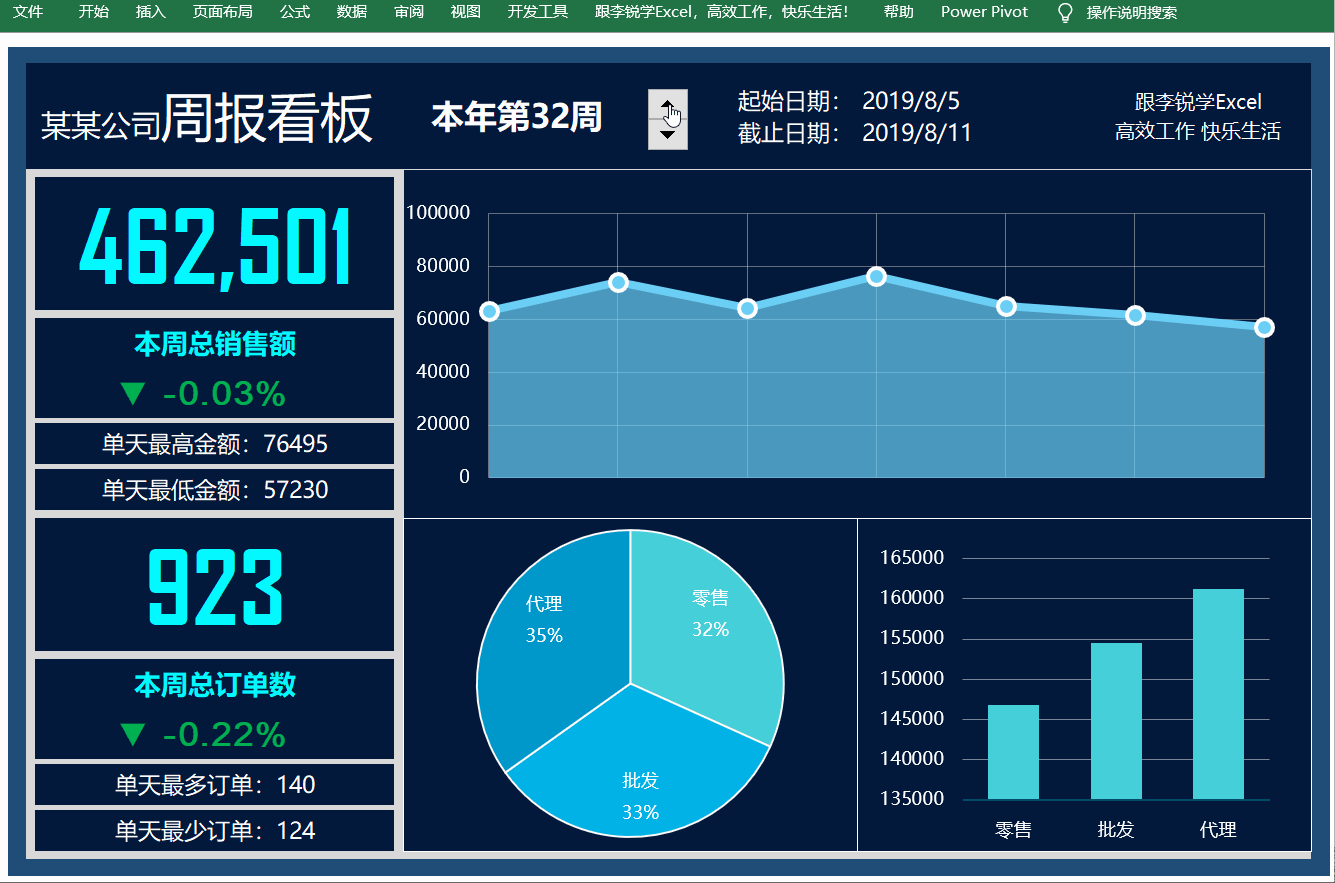Select the 页面布局 tab
1335x883 pixels.
pos(222,12)
